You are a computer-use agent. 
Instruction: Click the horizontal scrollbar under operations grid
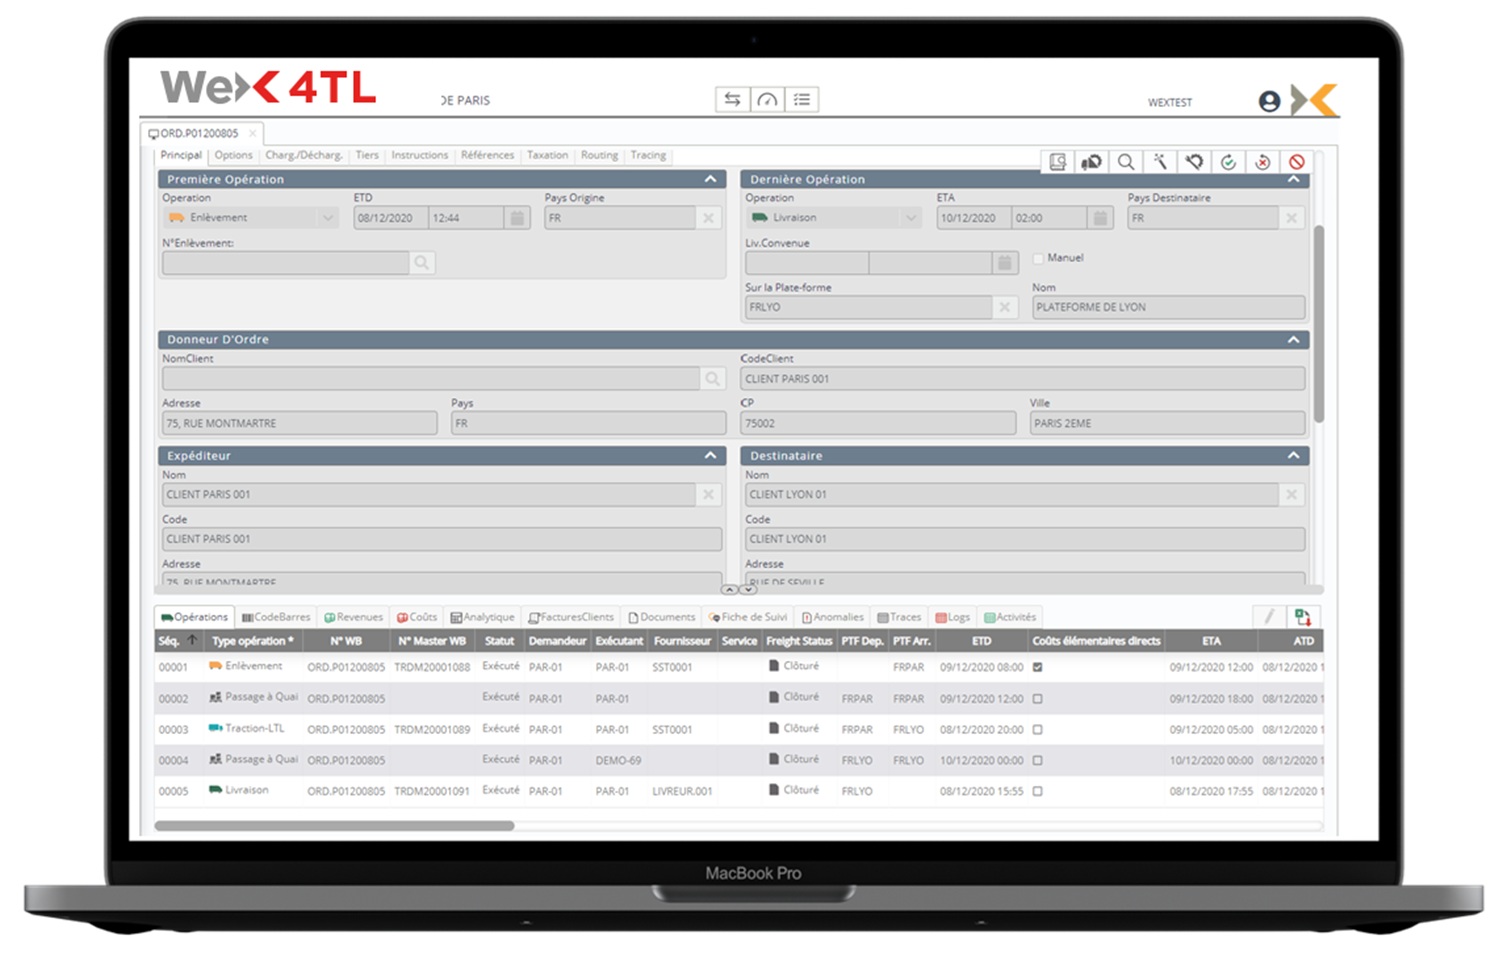[334, 826]
